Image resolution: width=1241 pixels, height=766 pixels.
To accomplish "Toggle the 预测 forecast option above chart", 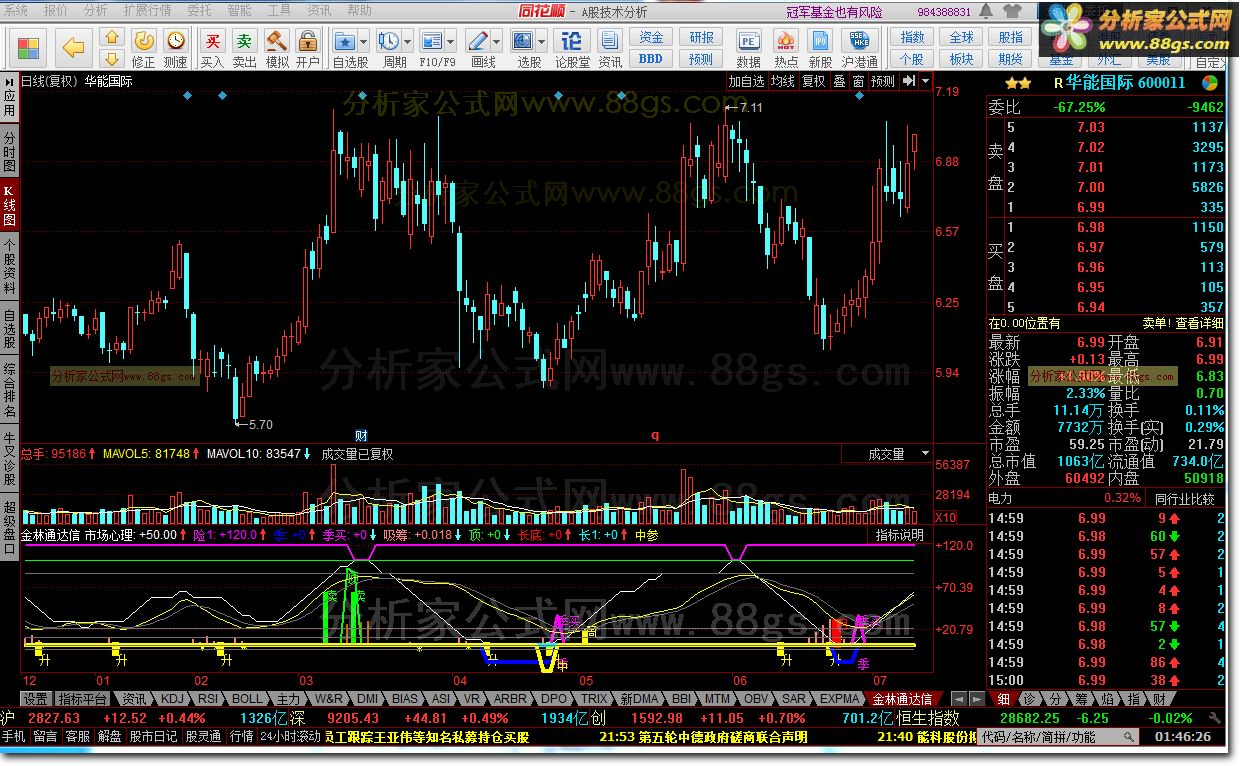I will coord(882,81).
